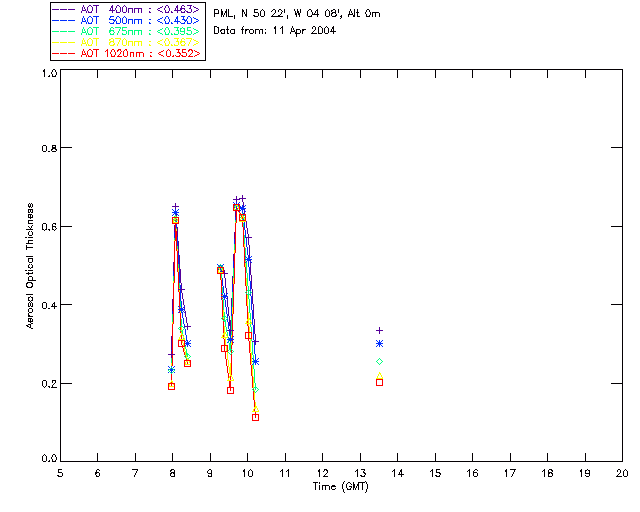The width and height of the screenshot is (640, 512).
Task: Click the x-axis tick label 12
Action: click(322, 472)
